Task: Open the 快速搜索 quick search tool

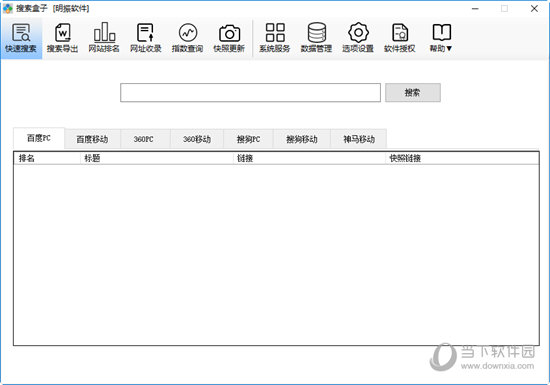Action: pyautogui.click(x=21, y=38)
